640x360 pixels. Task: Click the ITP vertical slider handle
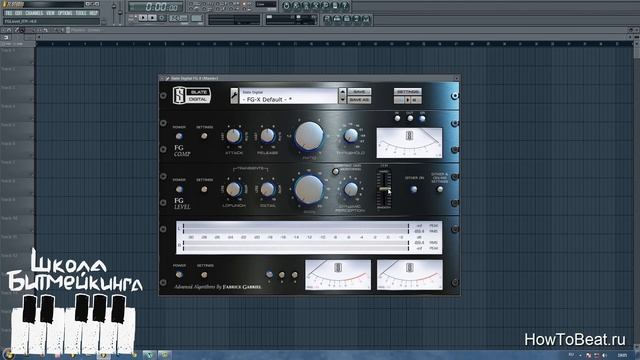tap(384, 189)
